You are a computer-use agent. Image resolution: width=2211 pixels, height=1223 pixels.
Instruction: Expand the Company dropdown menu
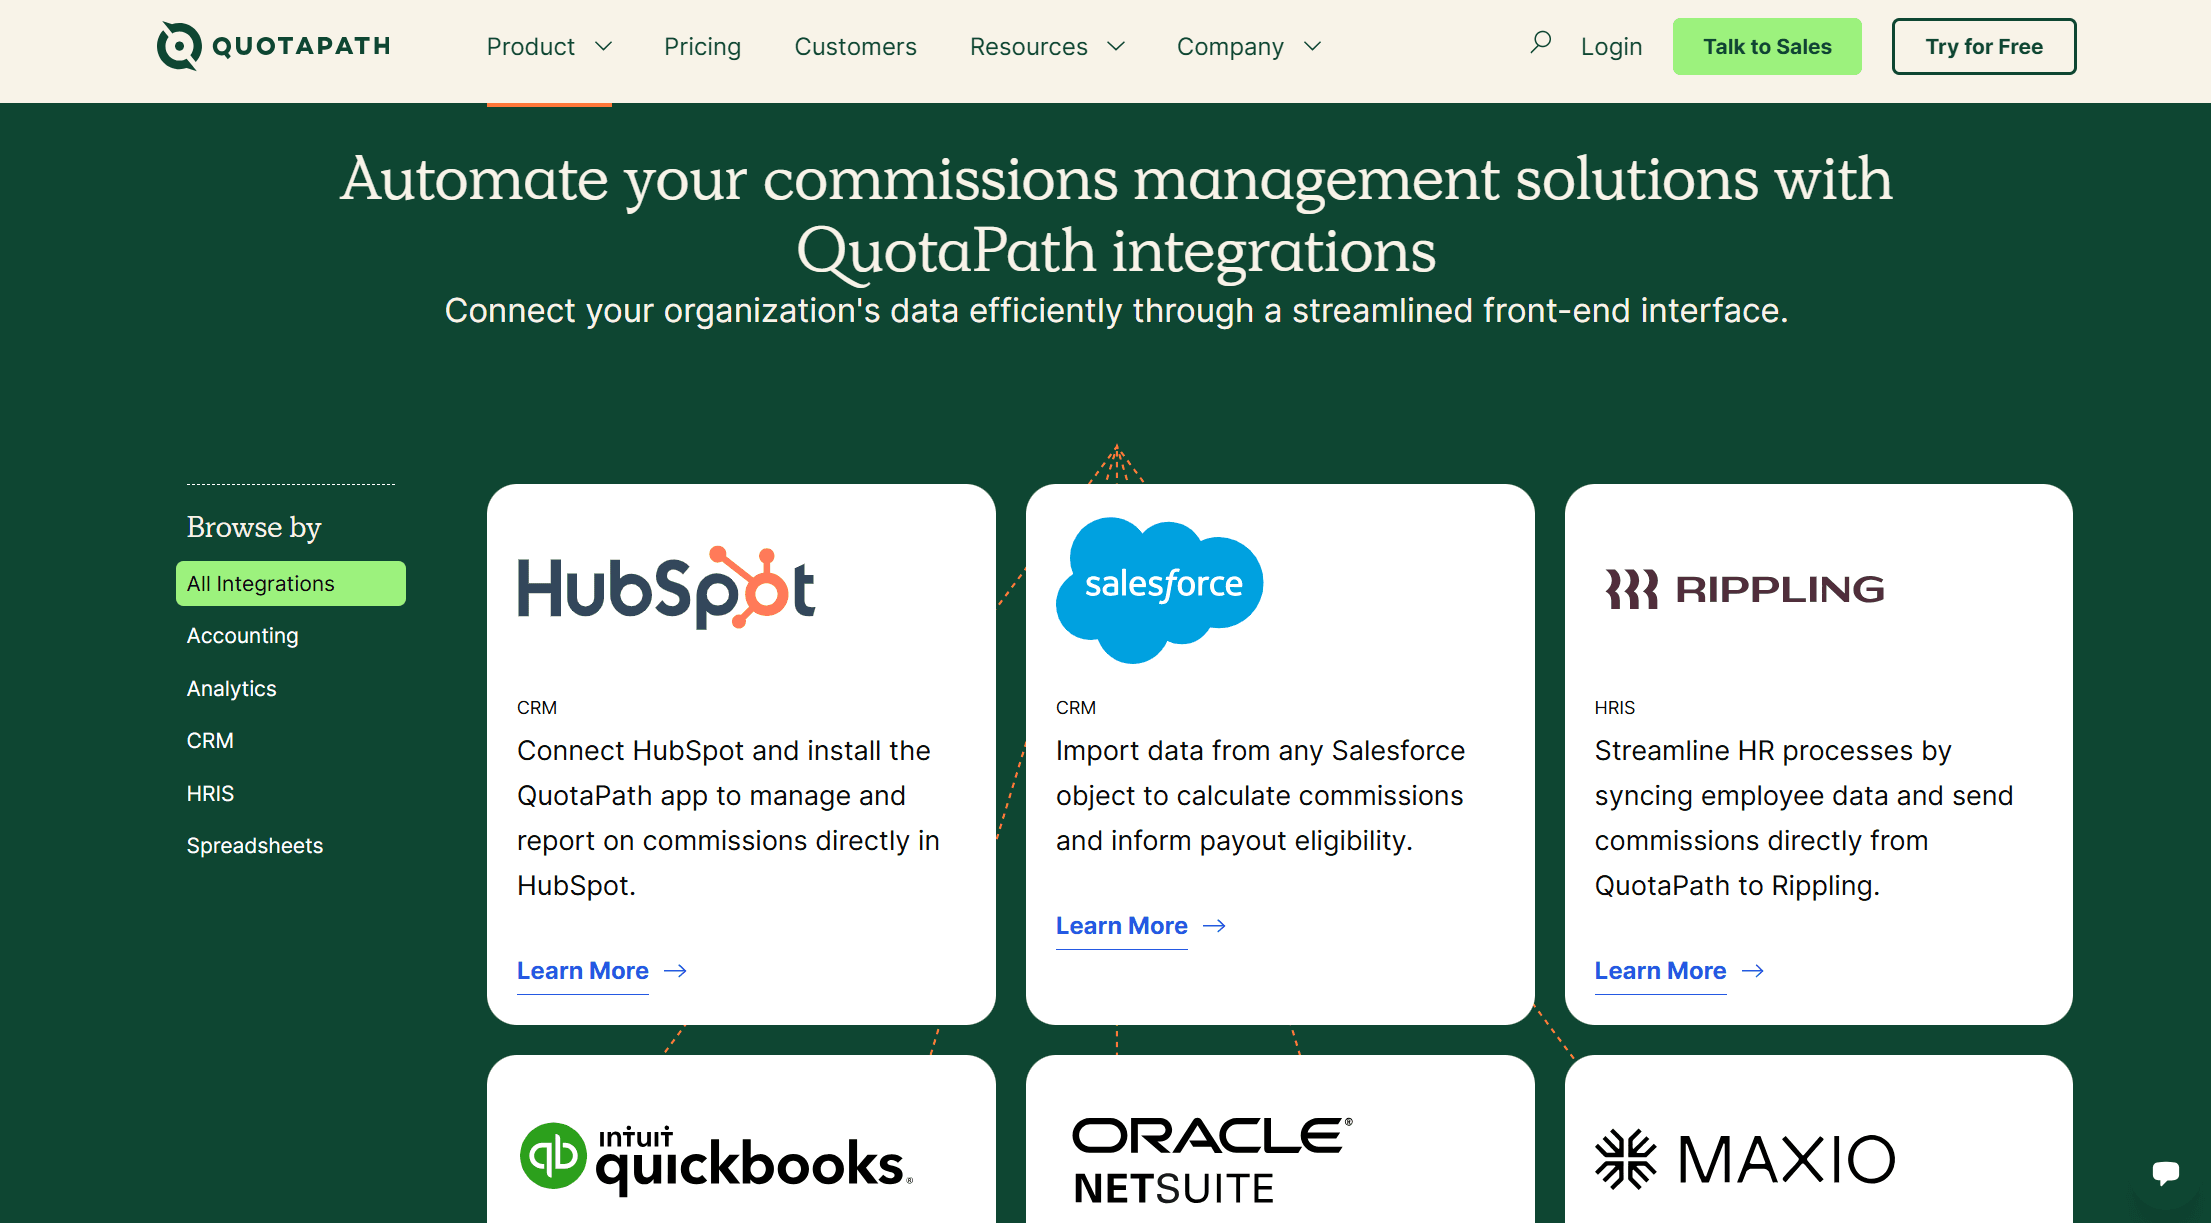[1249, 47]
